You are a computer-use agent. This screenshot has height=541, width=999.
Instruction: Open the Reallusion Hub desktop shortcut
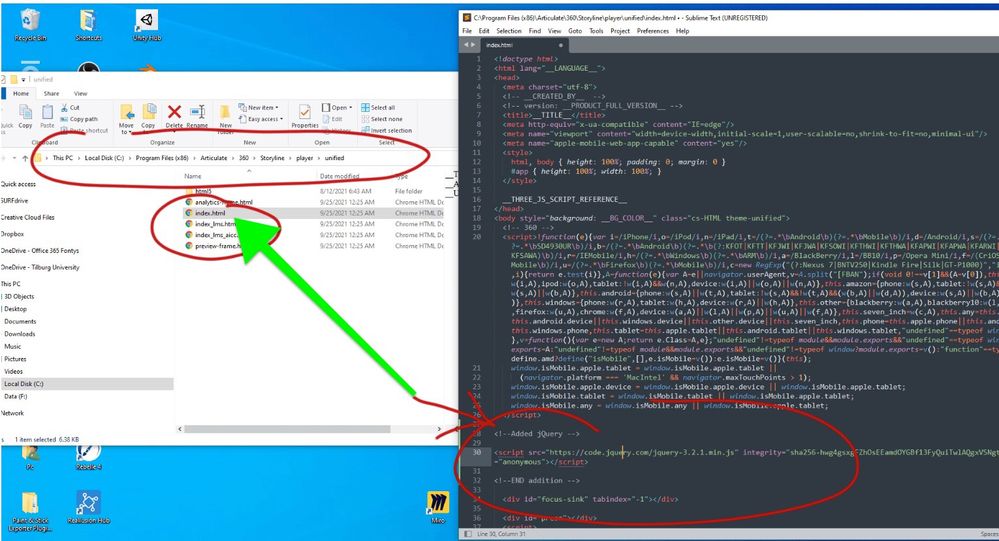[x=89, y=507]
